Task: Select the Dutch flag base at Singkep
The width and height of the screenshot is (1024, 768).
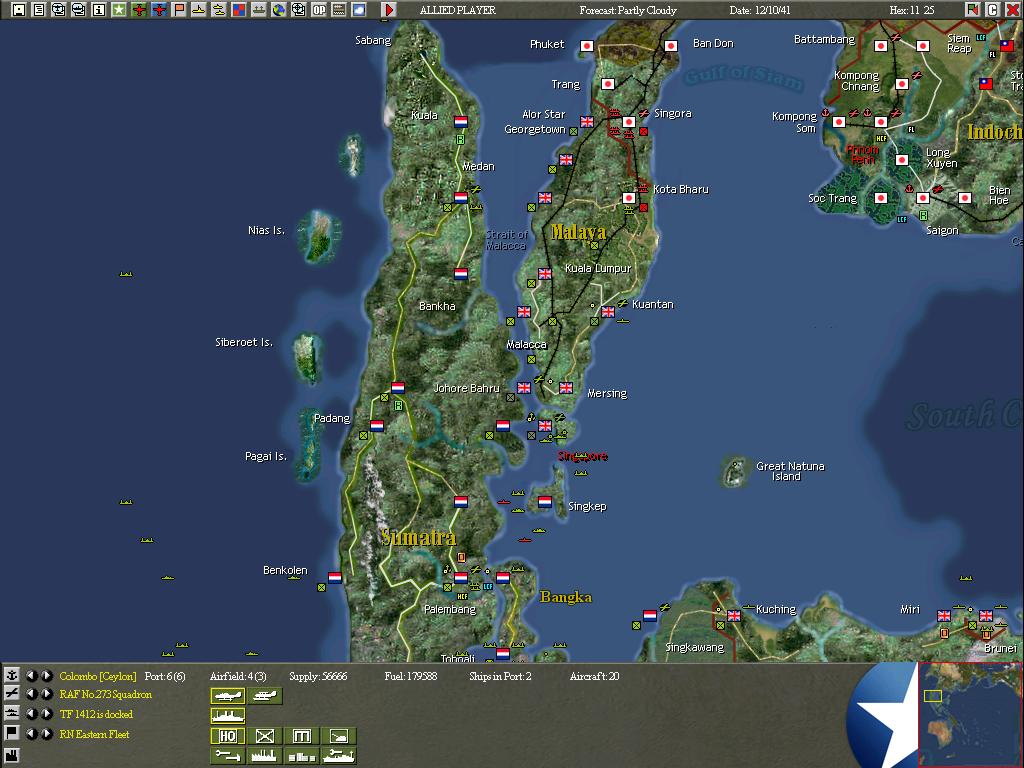Action: (545, 502)
